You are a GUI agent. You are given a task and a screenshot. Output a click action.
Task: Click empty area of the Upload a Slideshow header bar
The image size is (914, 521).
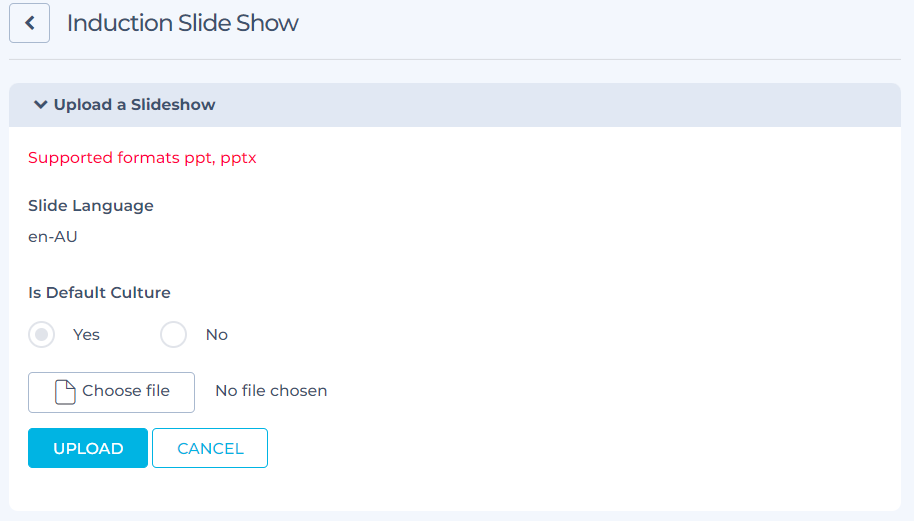pos(554,105)
